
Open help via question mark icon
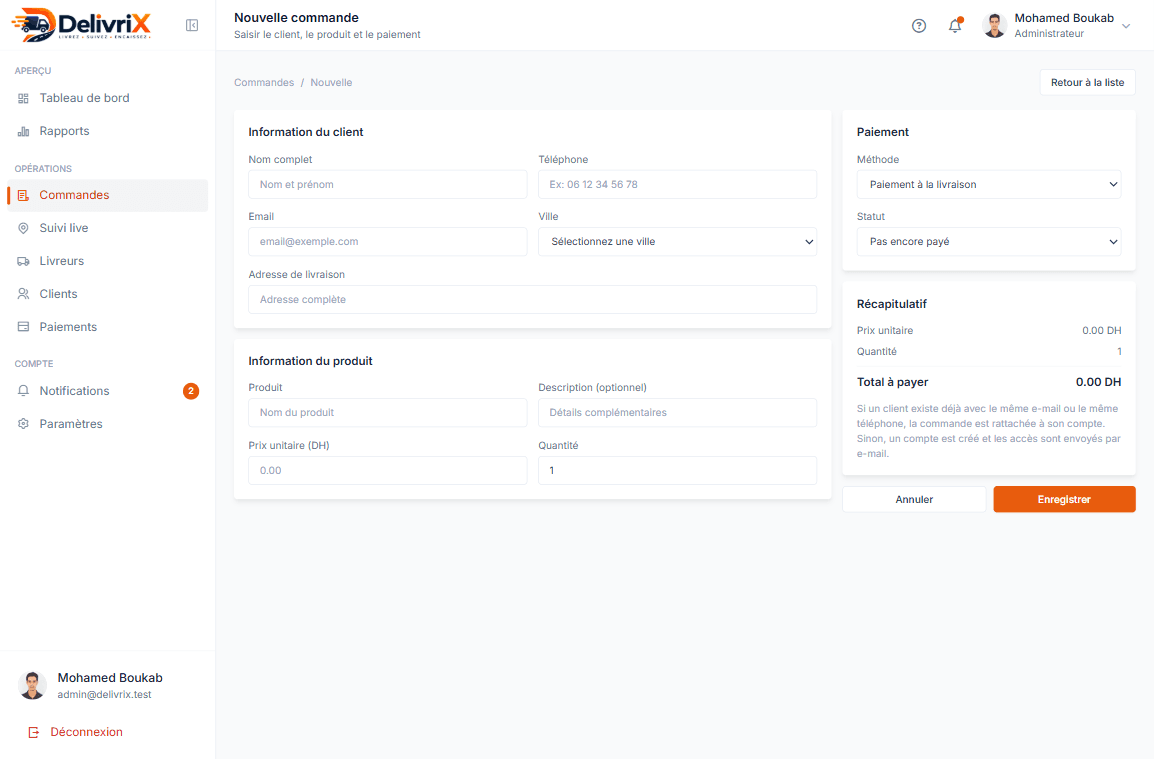(918, 26)
